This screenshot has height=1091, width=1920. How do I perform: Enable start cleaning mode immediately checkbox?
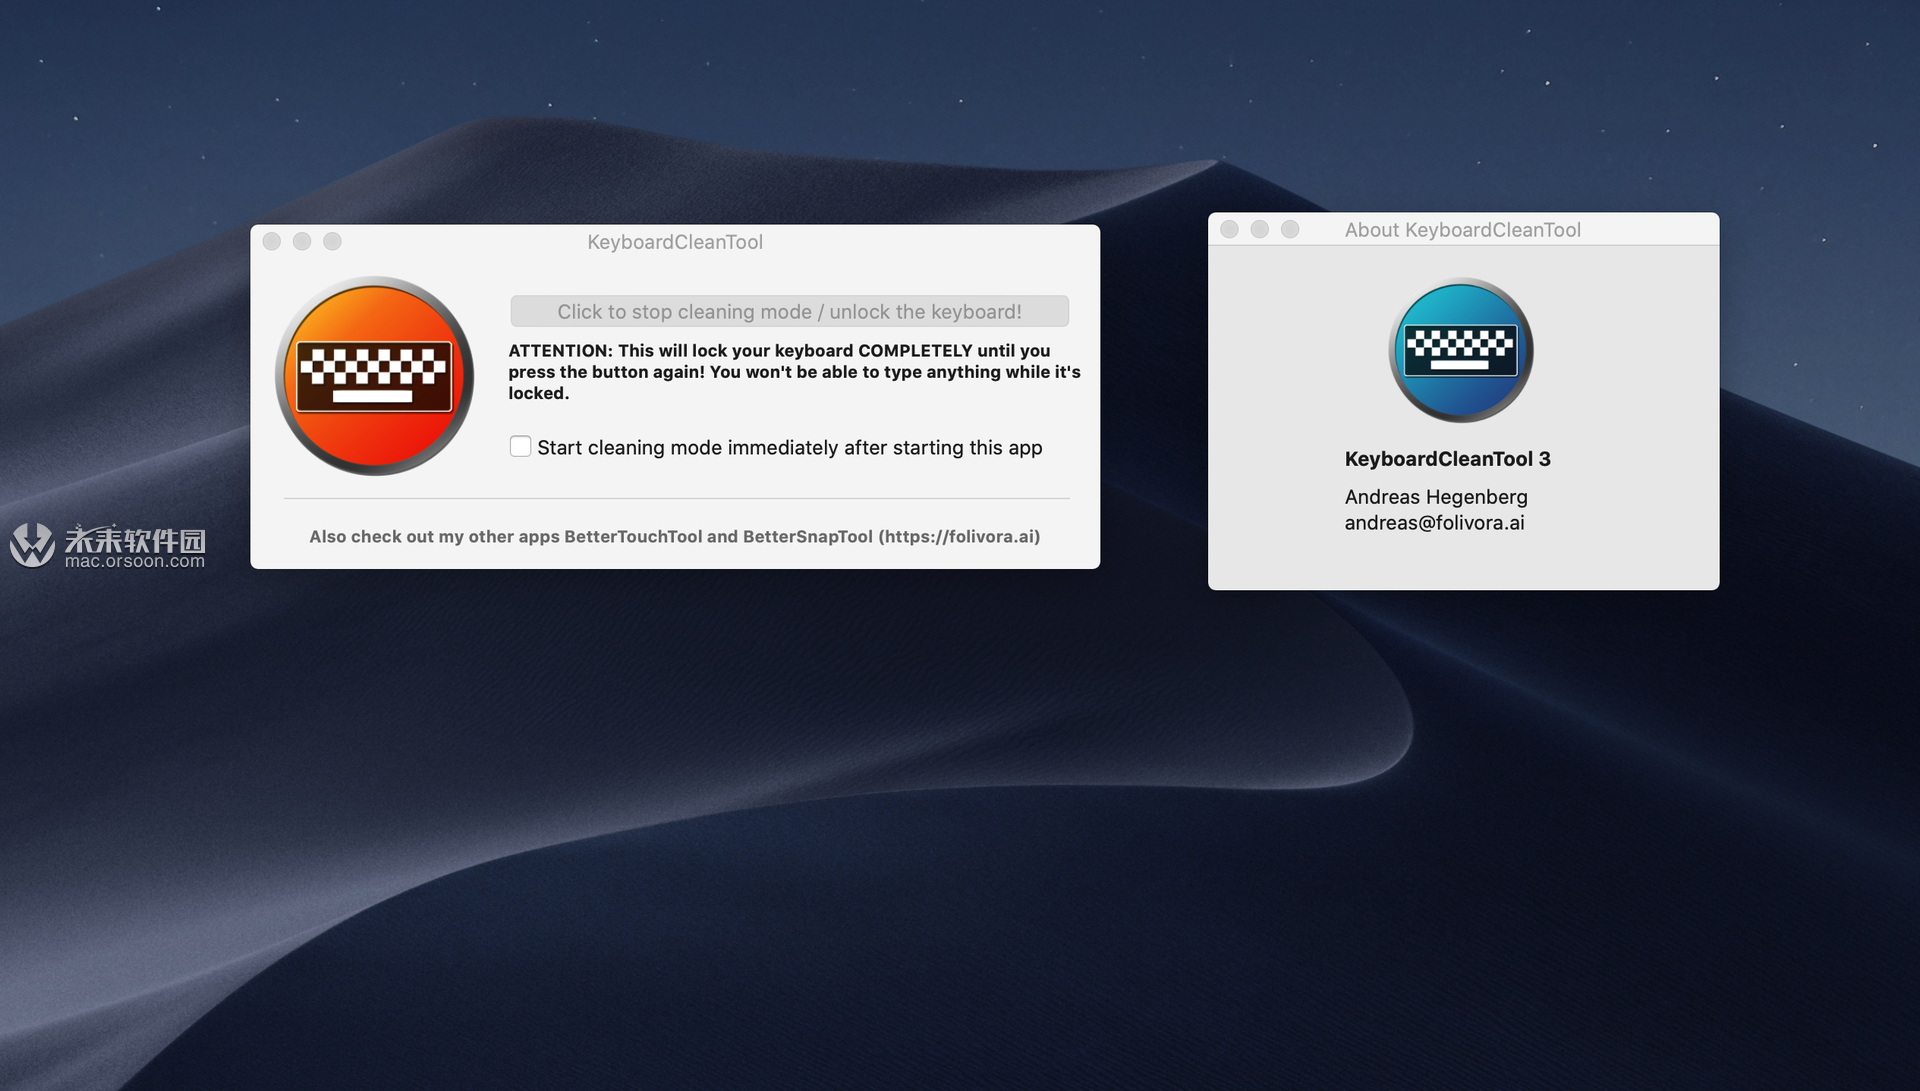520,446
